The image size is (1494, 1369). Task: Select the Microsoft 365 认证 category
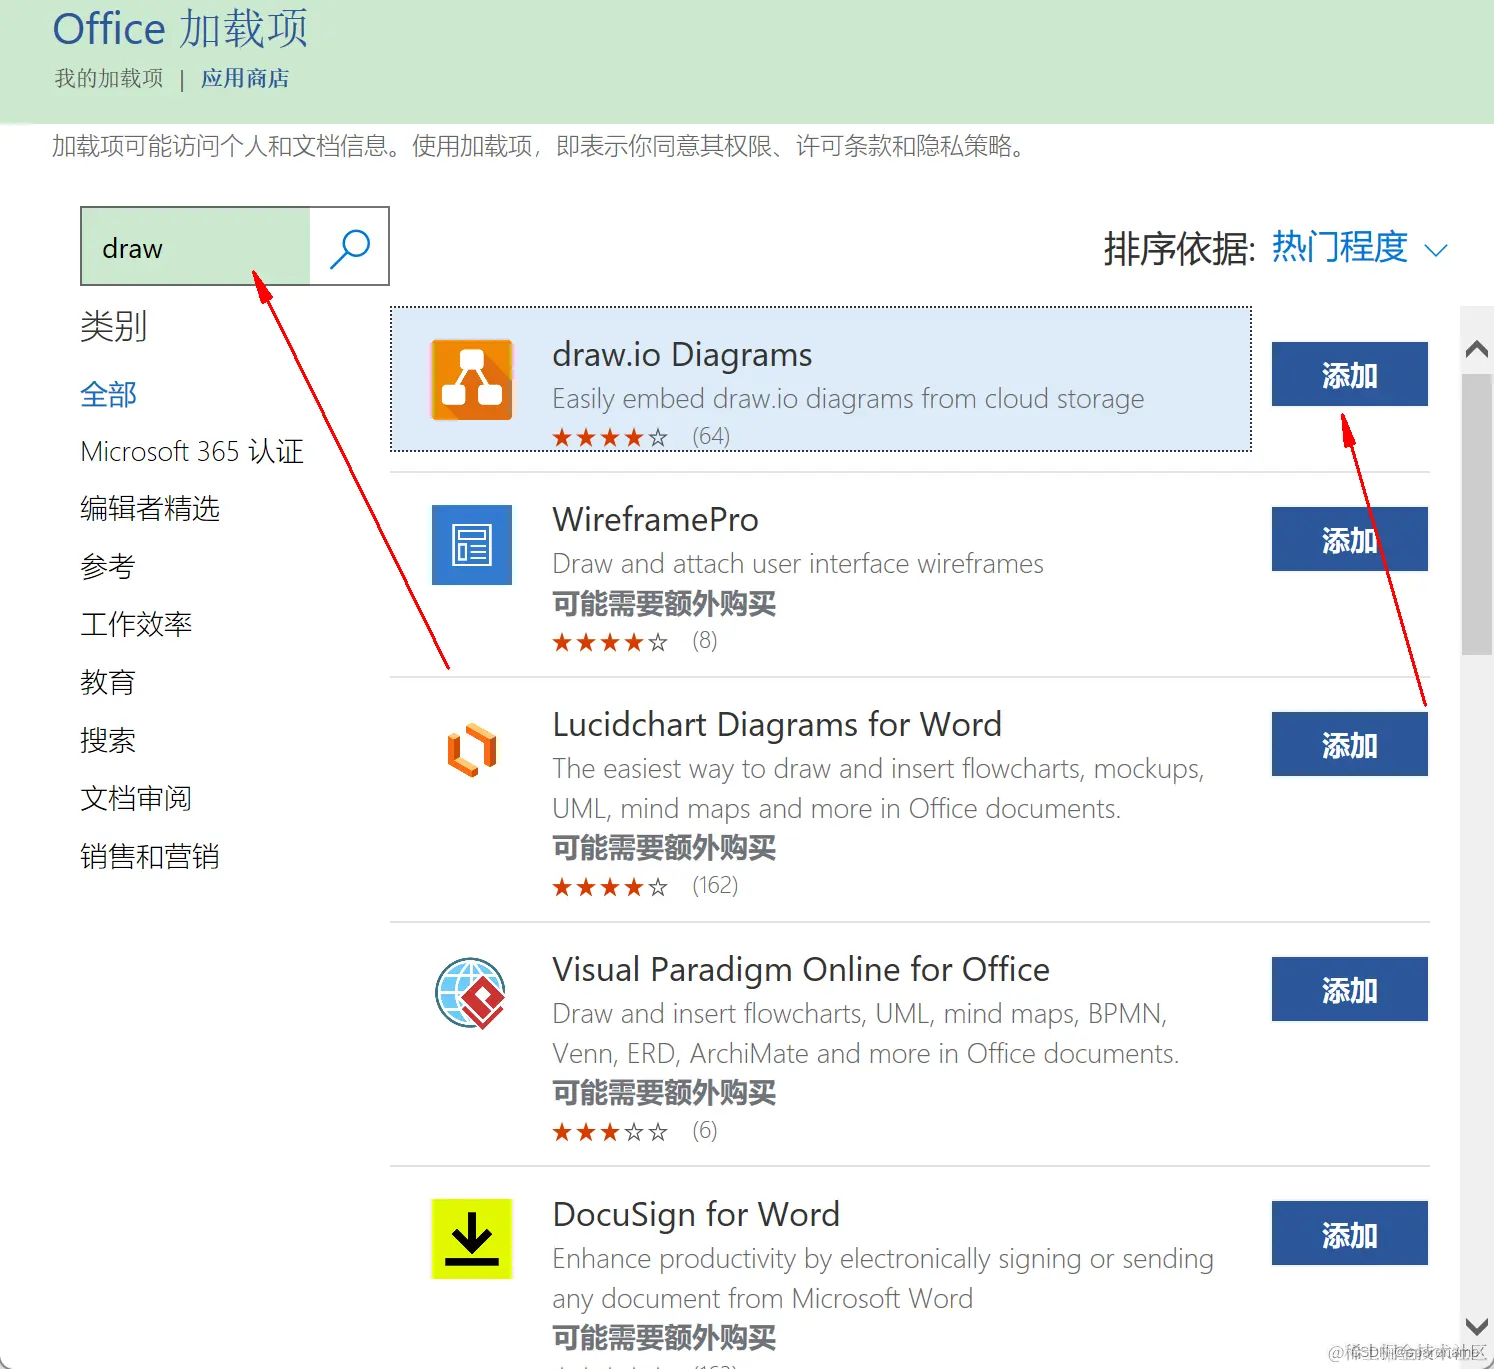coord(192,451)
